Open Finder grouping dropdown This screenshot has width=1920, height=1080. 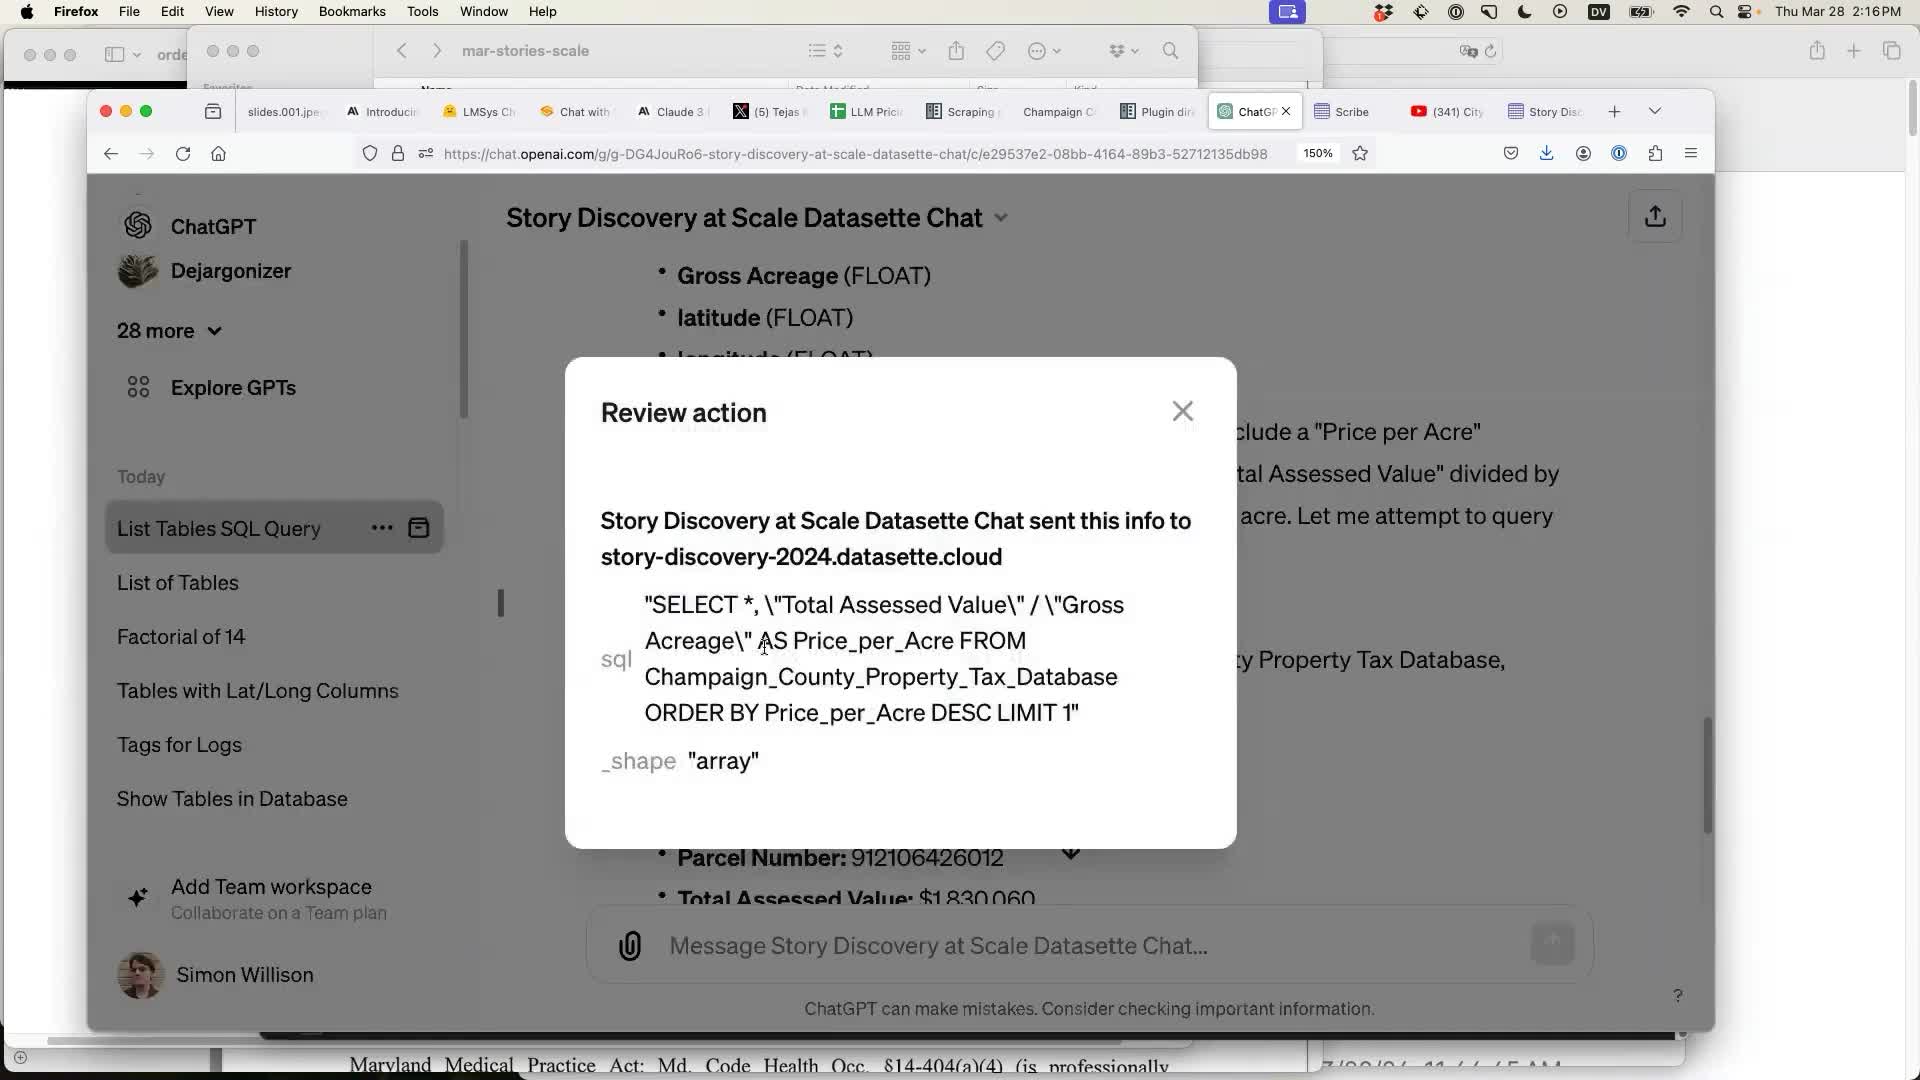click(908, 50)
